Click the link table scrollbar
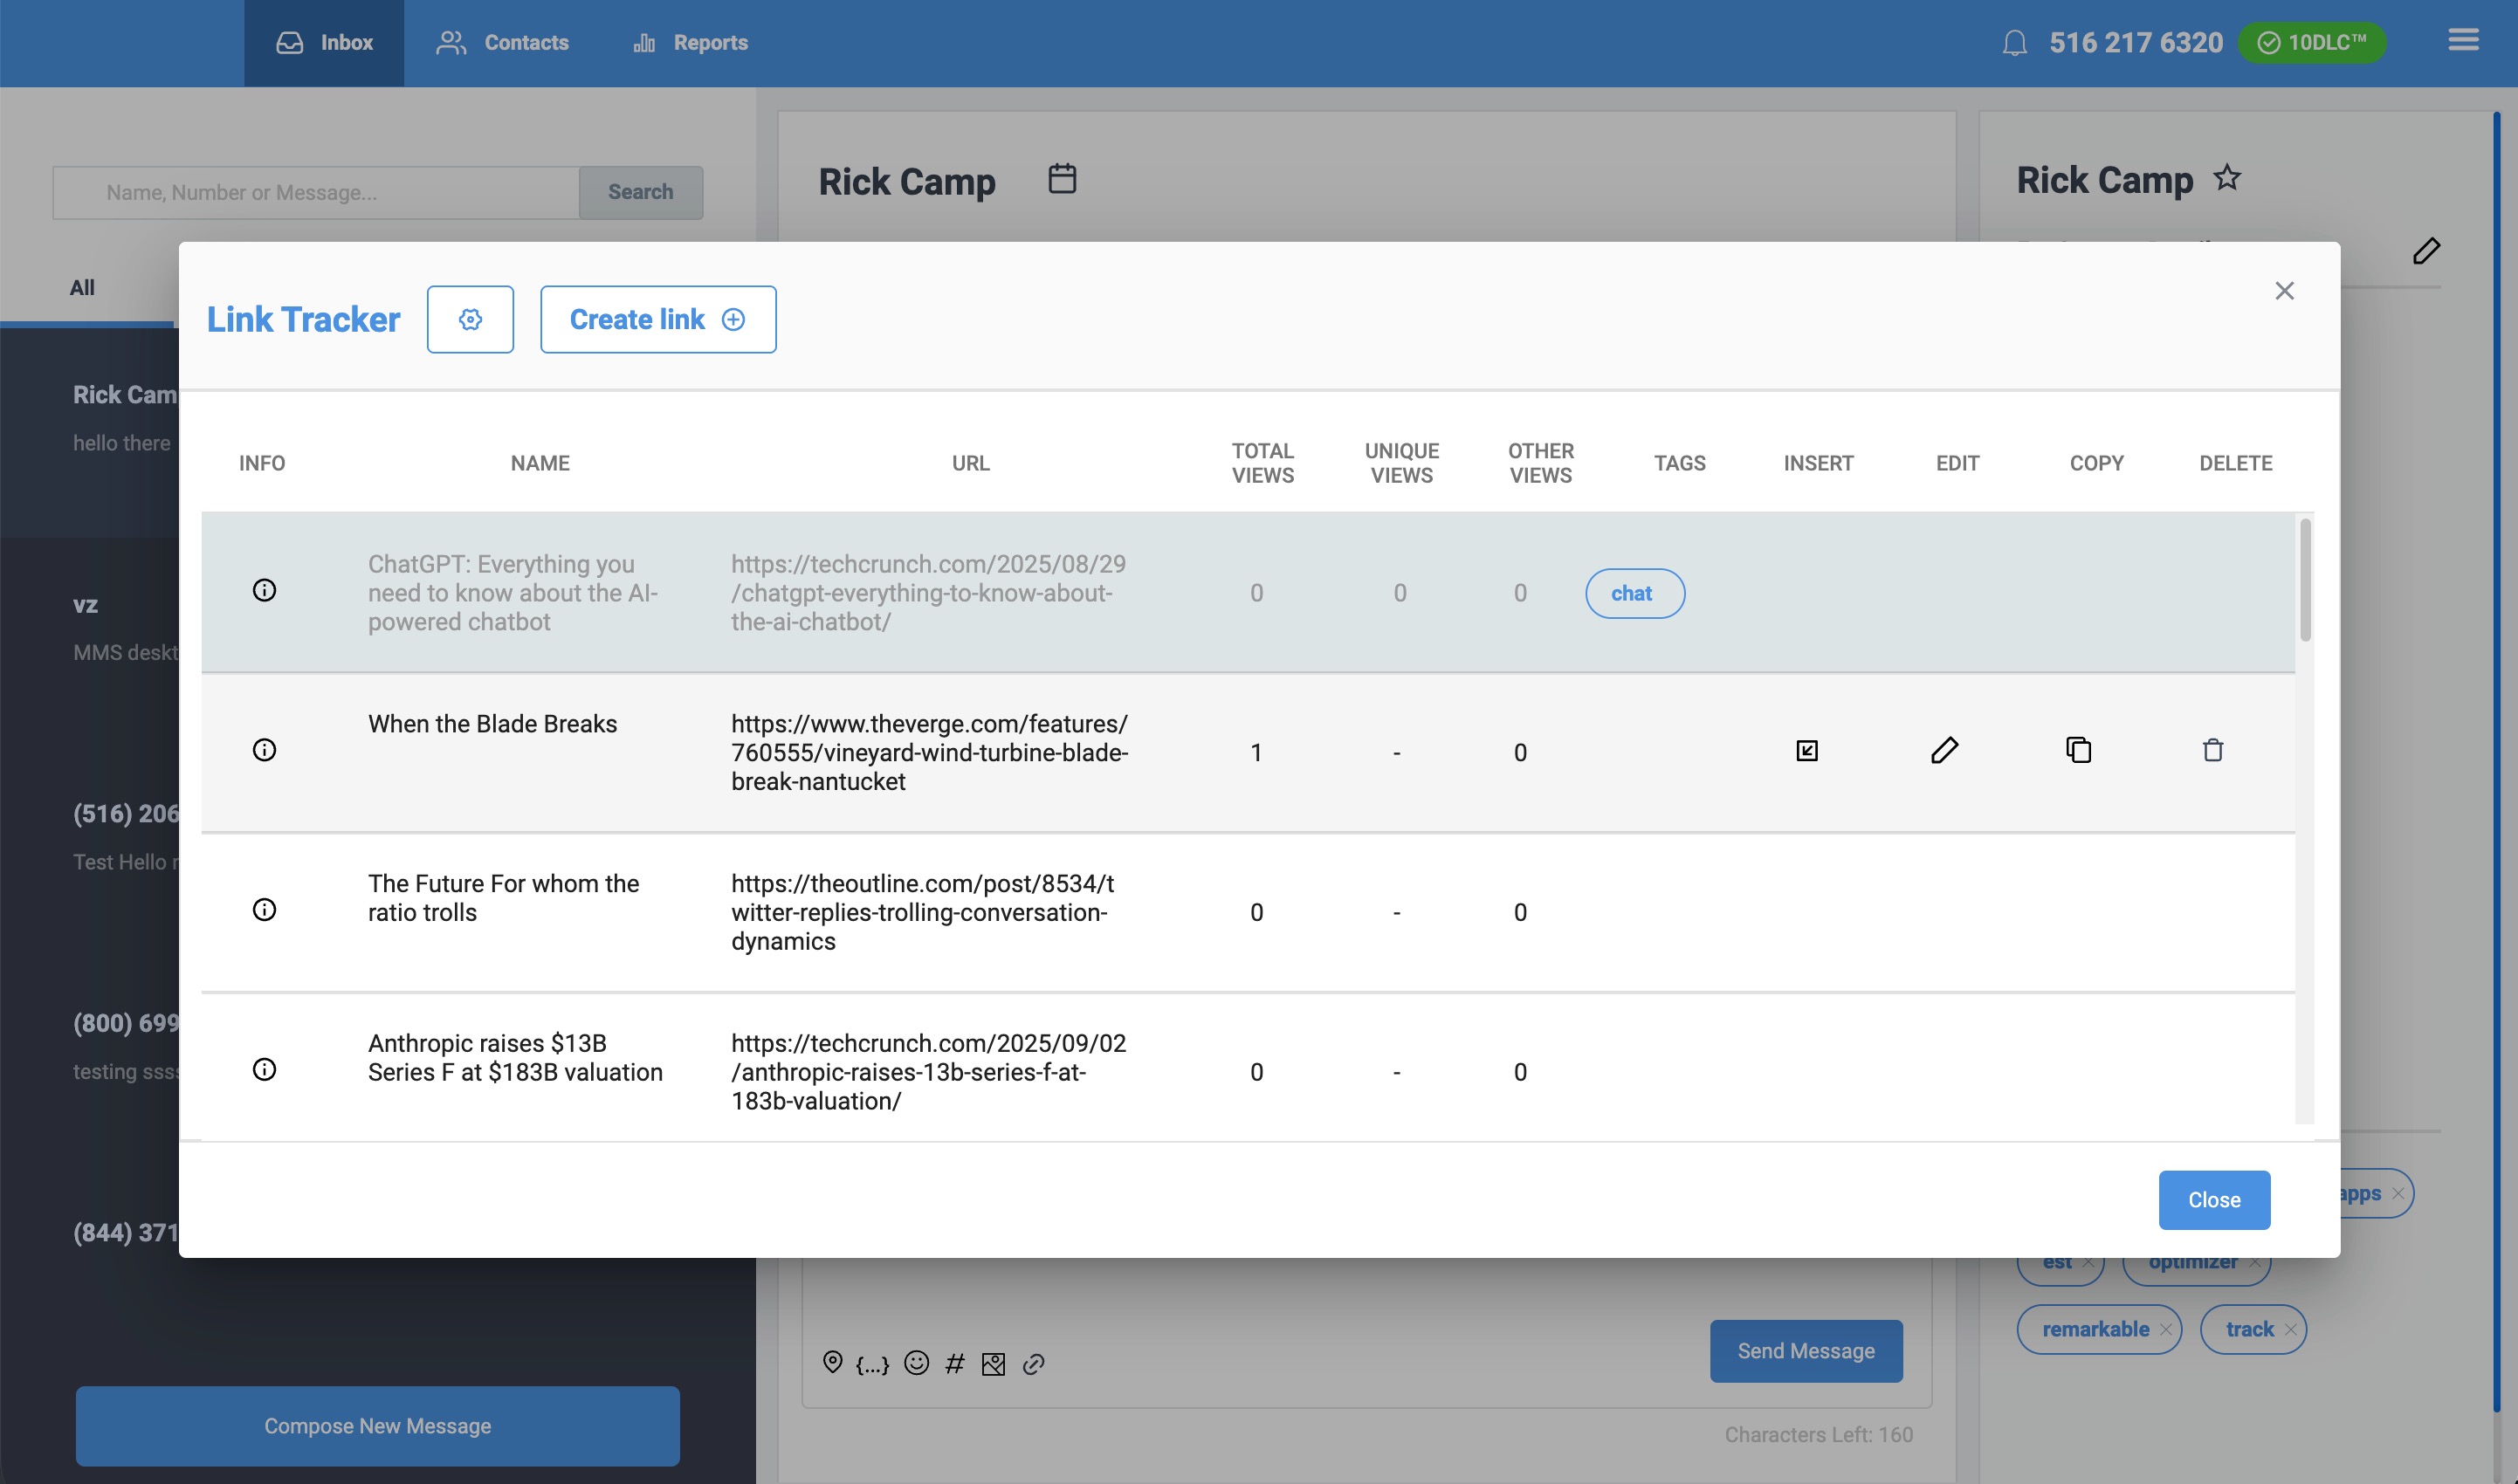 2305,580
